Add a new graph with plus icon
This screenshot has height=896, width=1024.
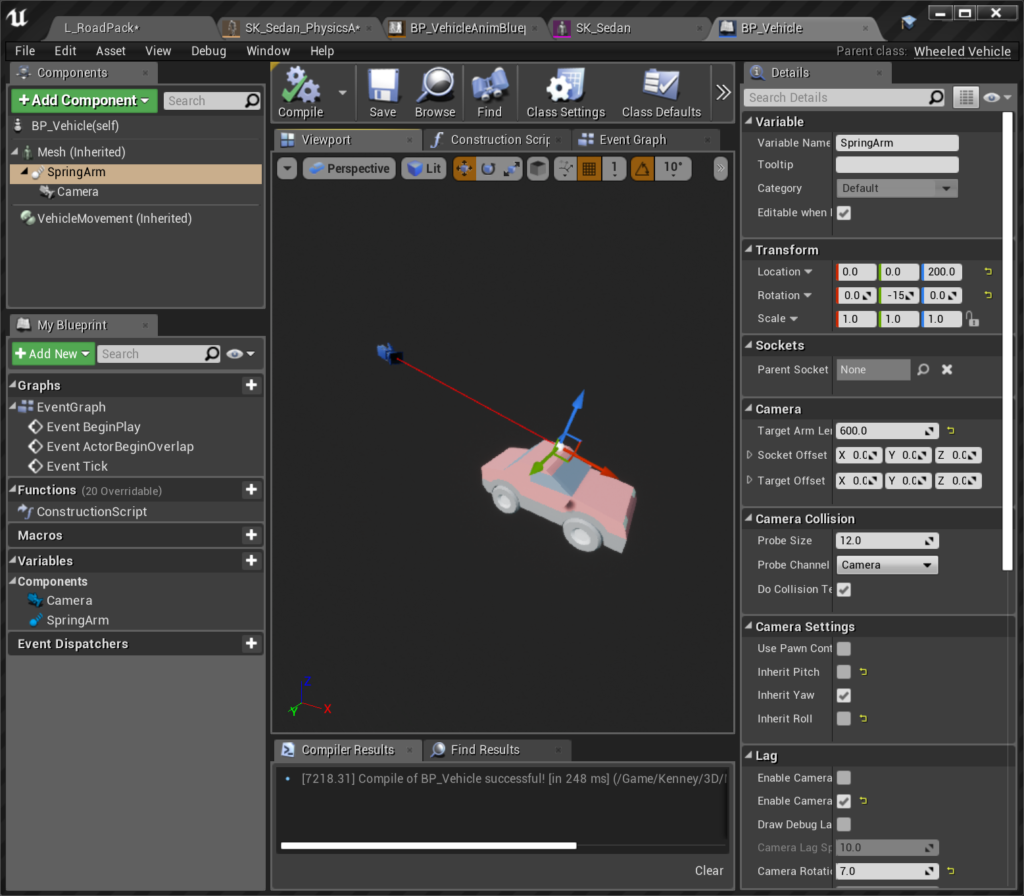[x=251, y=385]
